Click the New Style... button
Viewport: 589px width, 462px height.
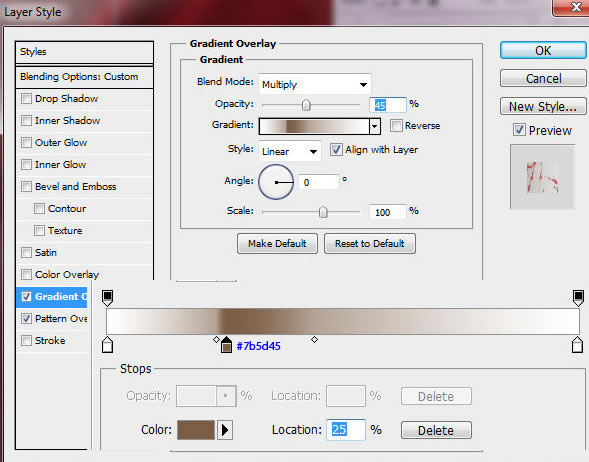[543, 106]
